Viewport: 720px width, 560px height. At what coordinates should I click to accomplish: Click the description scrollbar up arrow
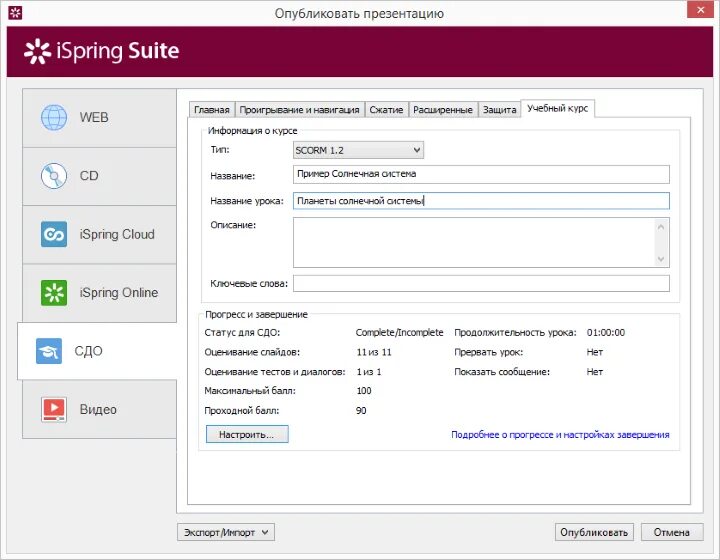pos(661,227)
